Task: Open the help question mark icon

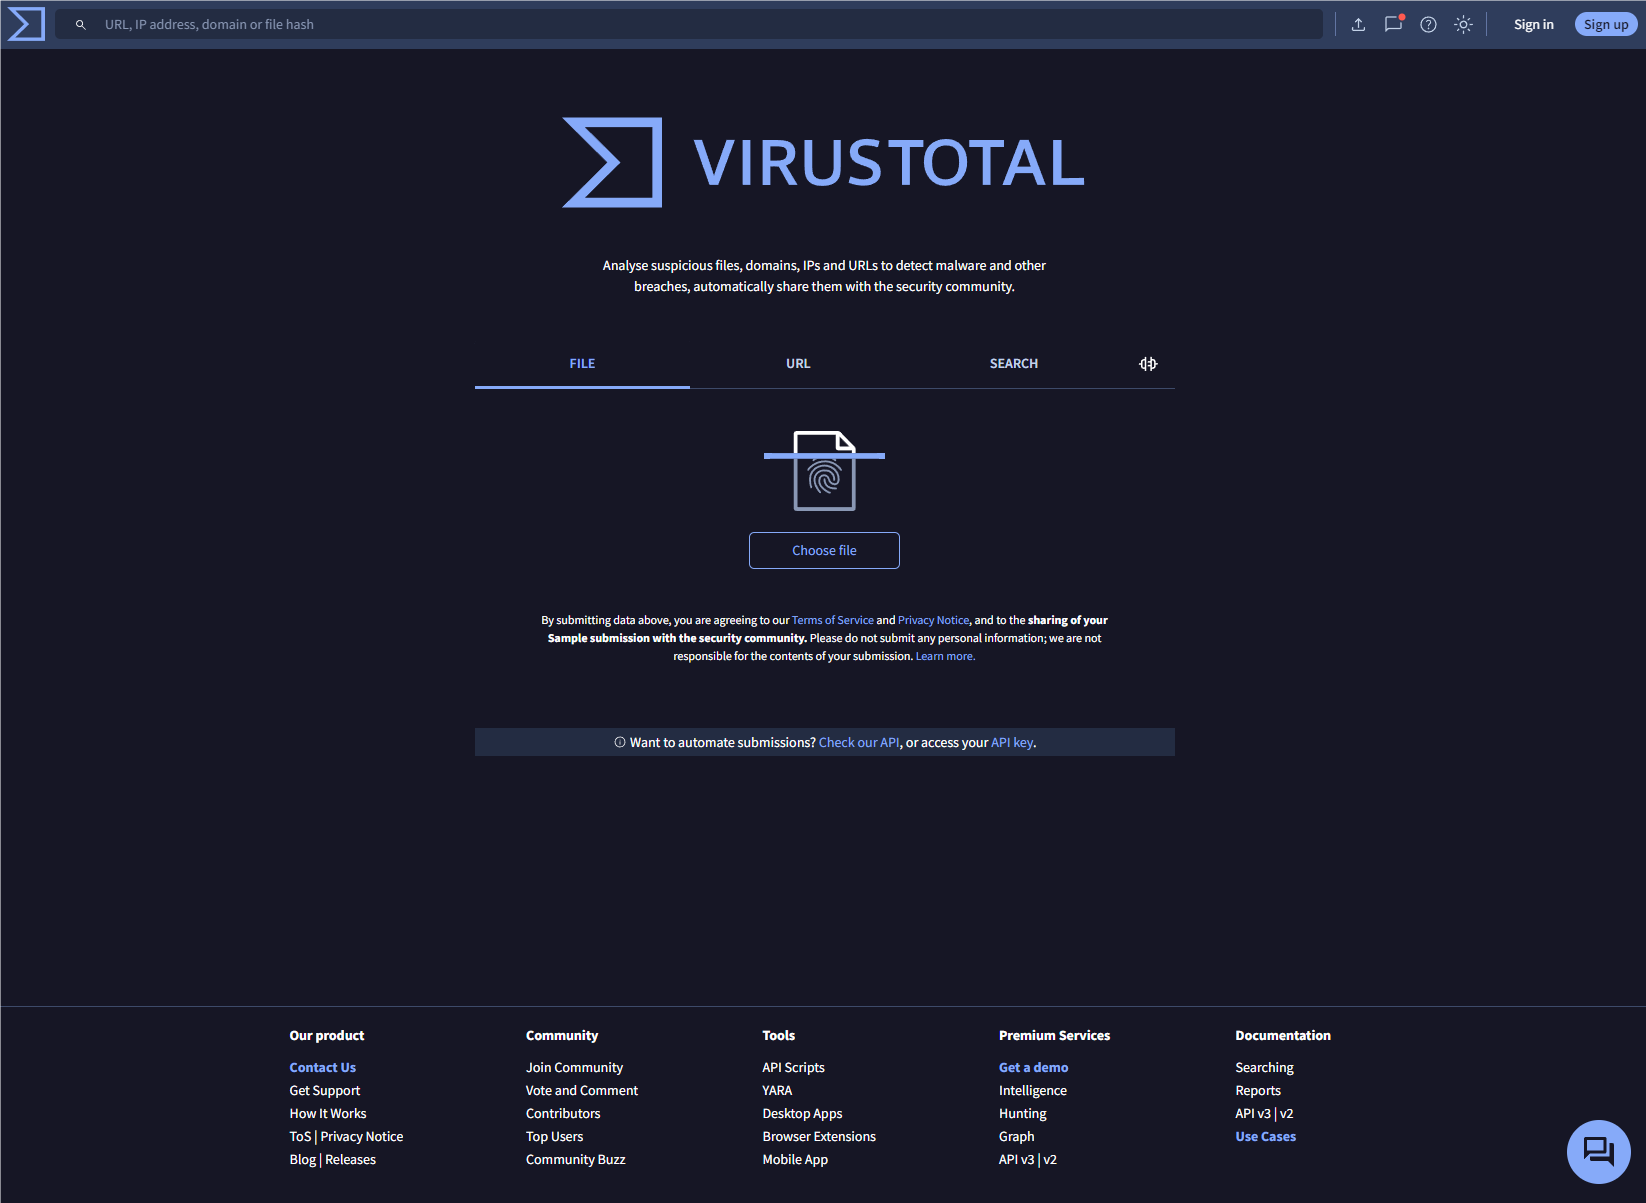Action: (x=1428, y=25)
